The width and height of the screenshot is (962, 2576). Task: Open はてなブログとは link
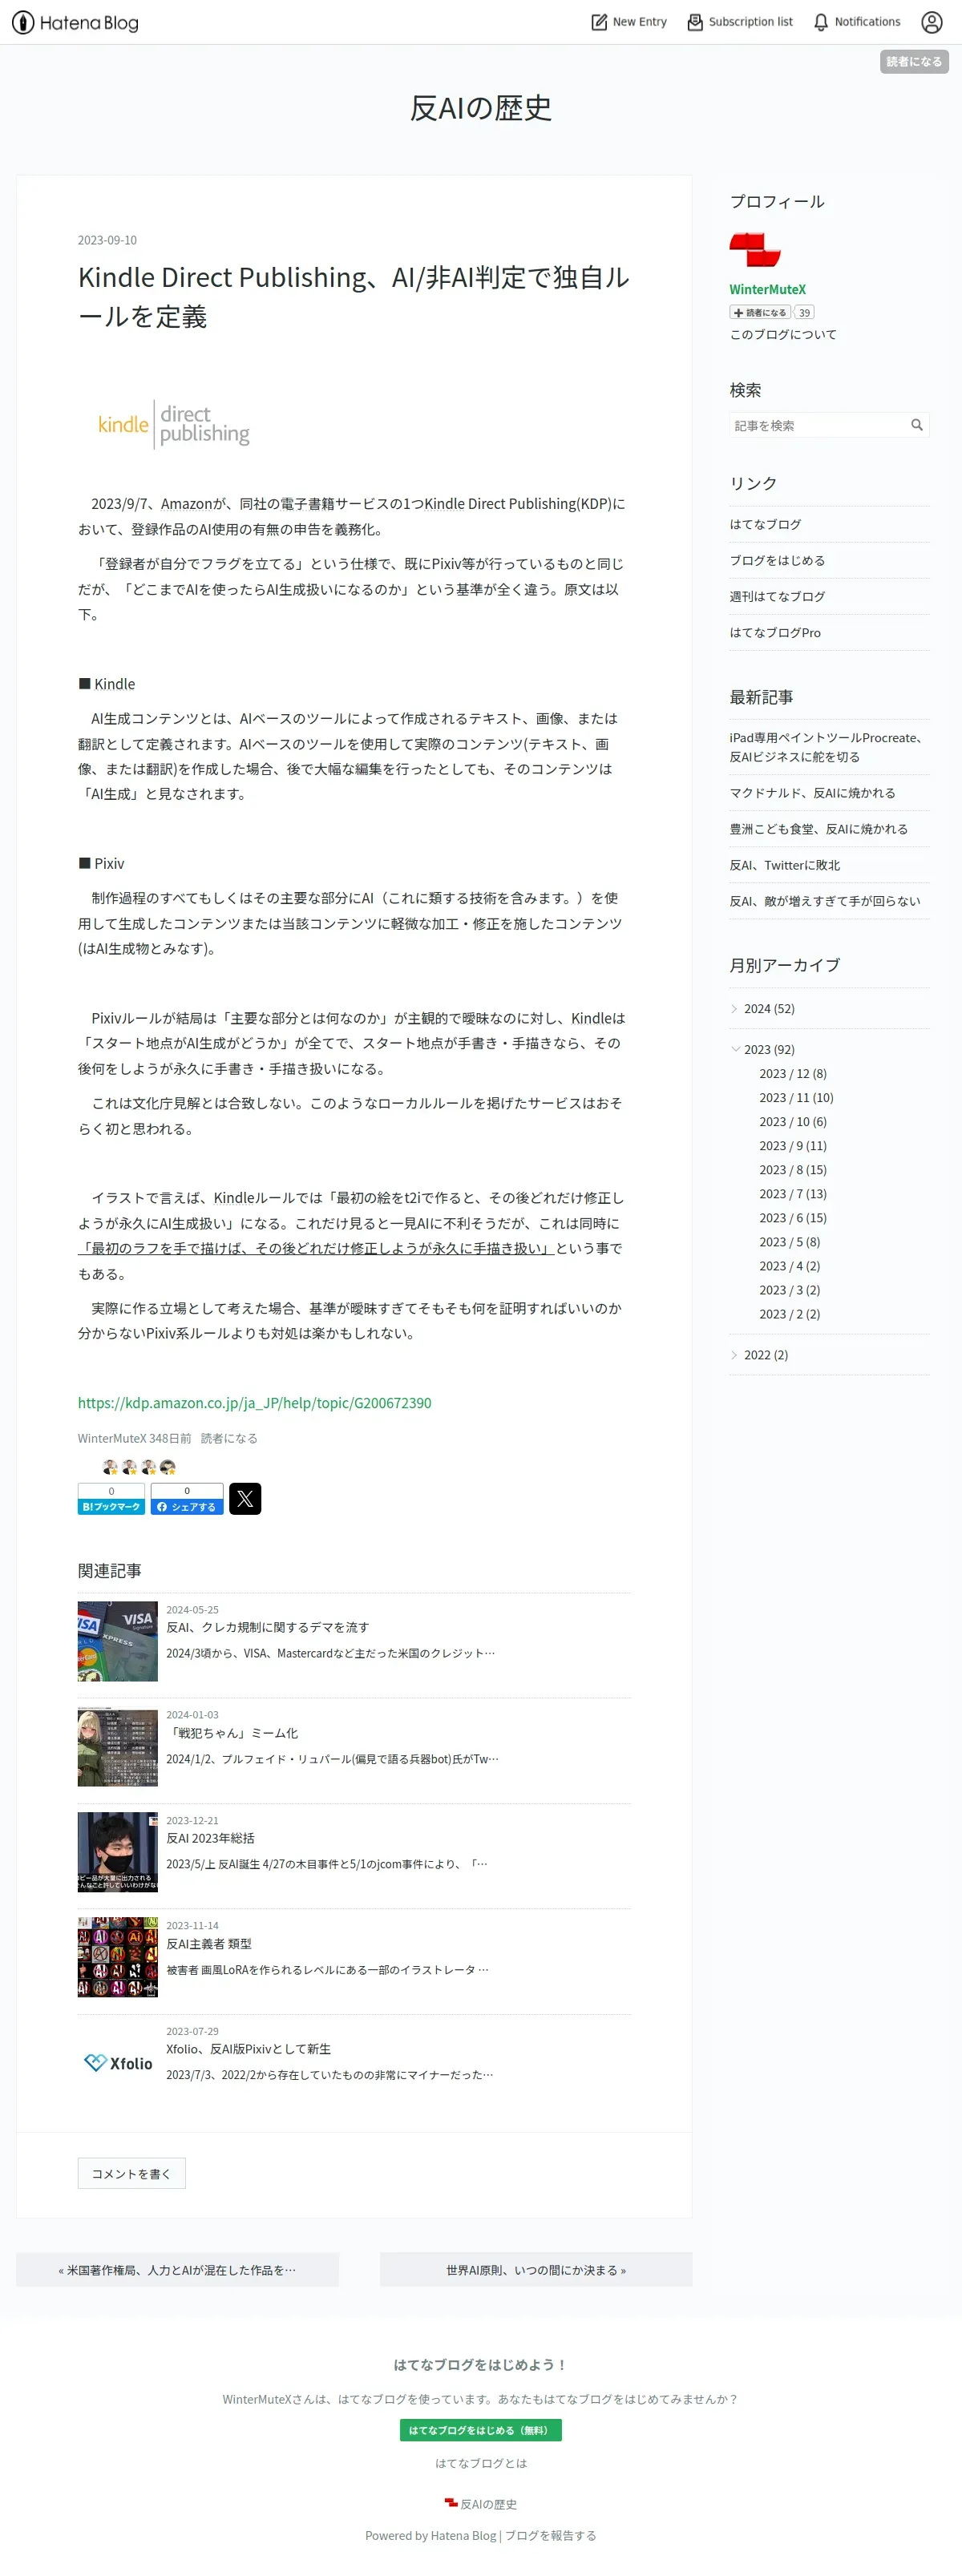481,2463
